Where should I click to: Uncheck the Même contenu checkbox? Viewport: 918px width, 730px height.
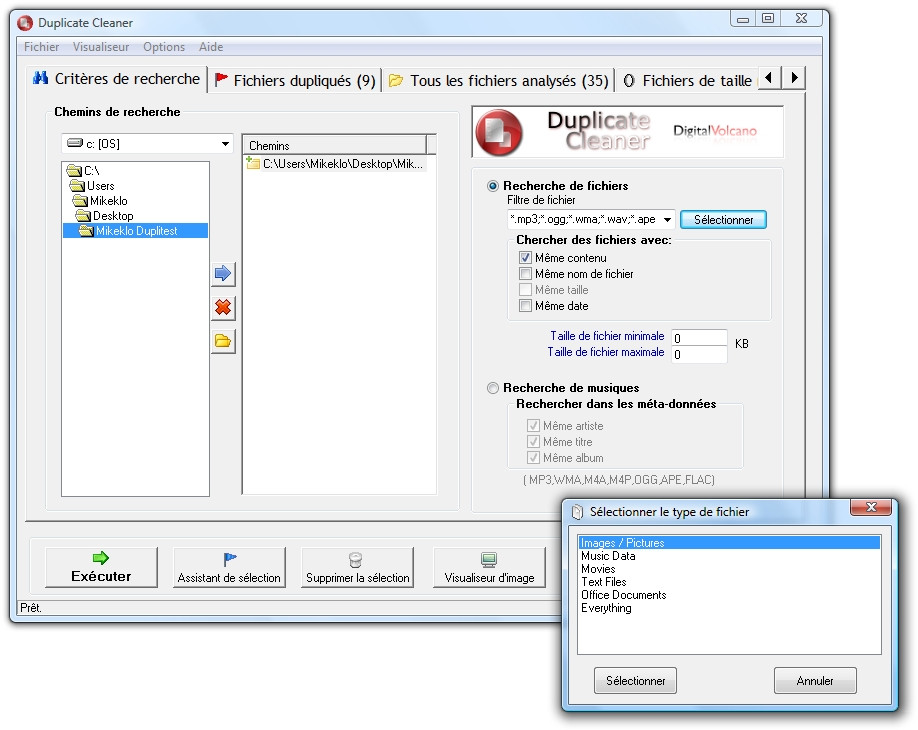(525, 257)
